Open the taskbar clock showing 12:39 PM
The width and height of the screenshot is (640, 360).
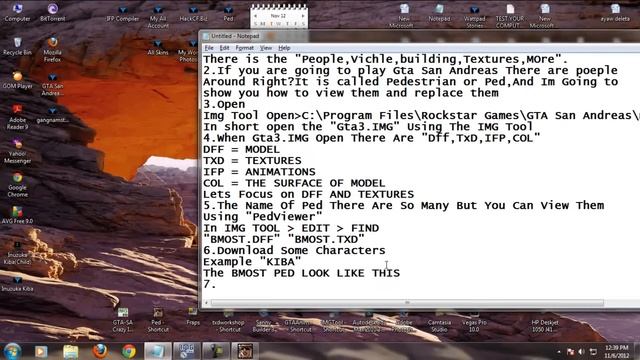pyautogui.click(x=616, y=351)
